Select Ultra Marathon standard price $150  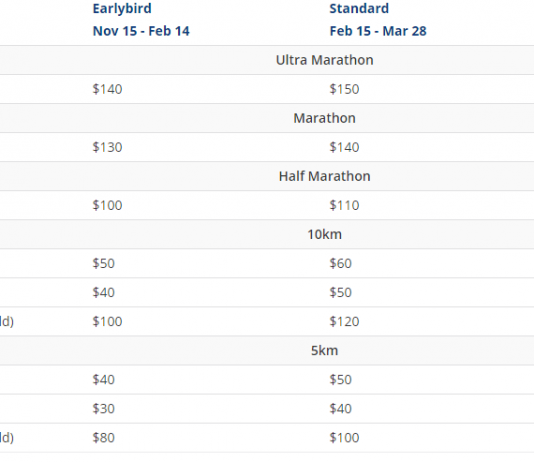point(344,89)
